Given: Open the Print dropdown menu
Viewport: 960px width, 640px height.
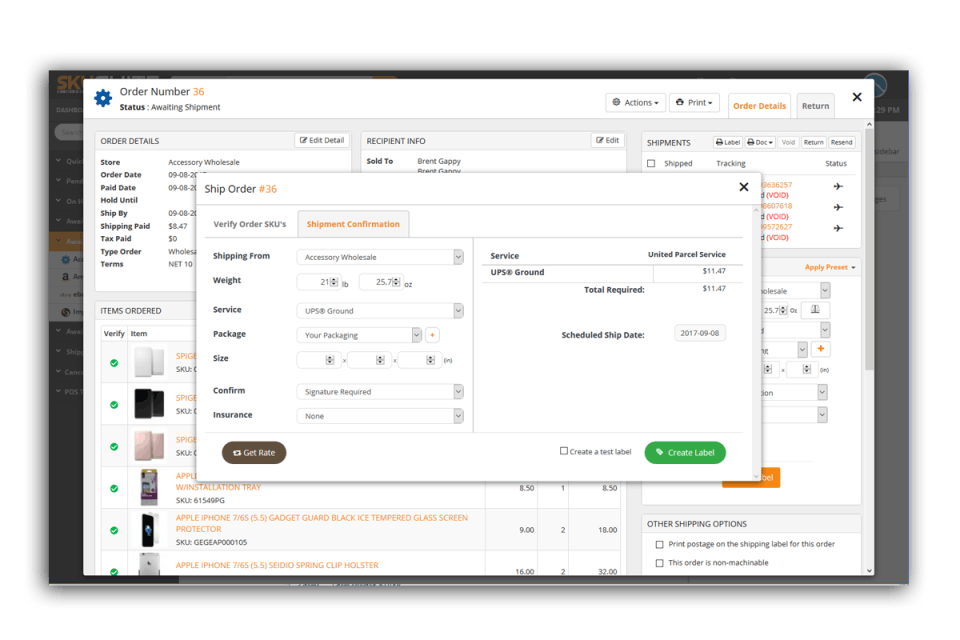Looking at the screenshot, I should 694,102.
